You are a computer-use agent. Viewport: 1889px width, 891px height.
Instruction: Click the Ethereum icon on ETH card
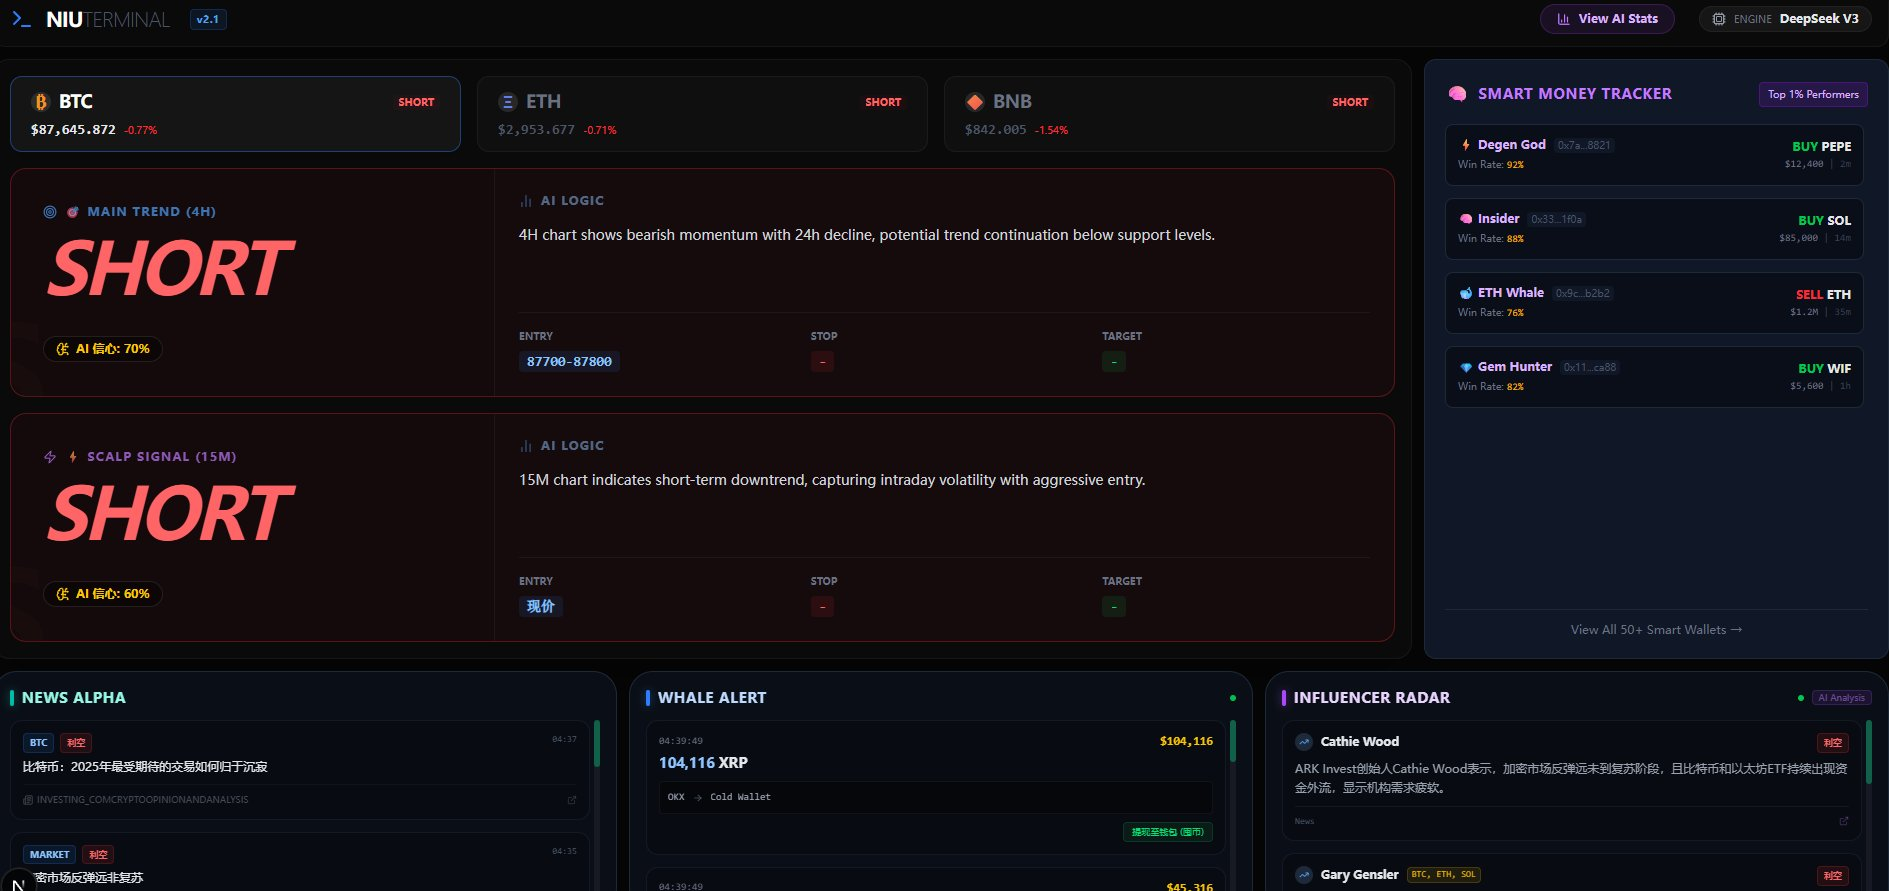(507, 102)
